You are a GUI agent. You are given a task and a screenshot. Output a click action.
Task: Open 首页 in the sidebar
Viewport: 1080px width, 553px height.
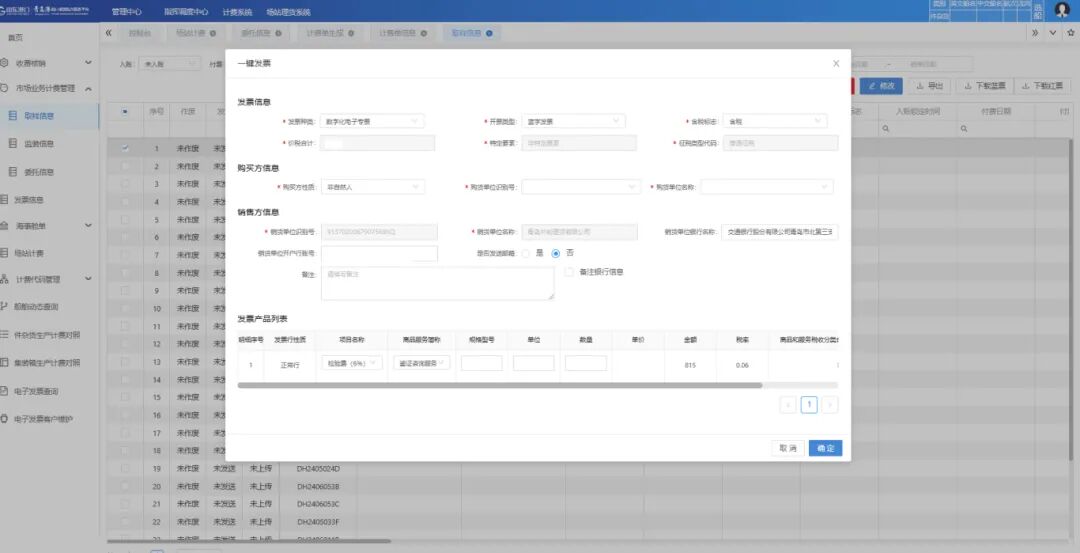click(x=15, y=38)
